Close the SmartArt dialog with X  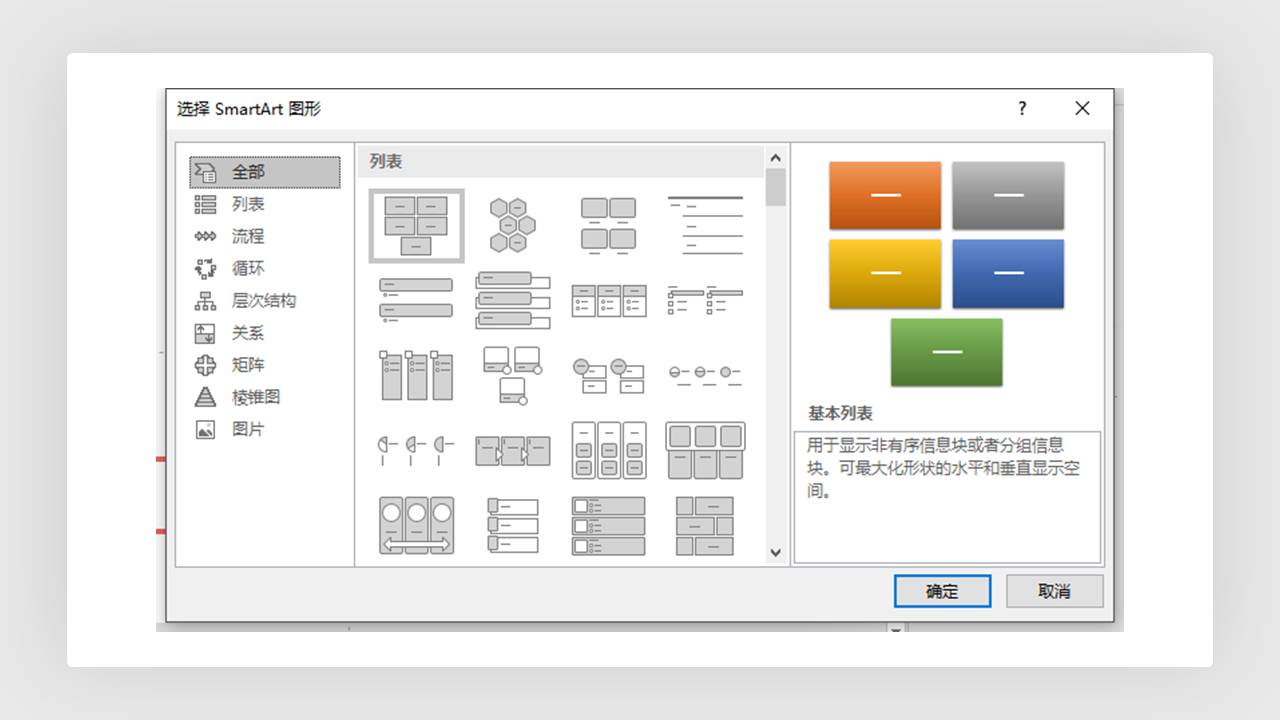(1082, 109)
